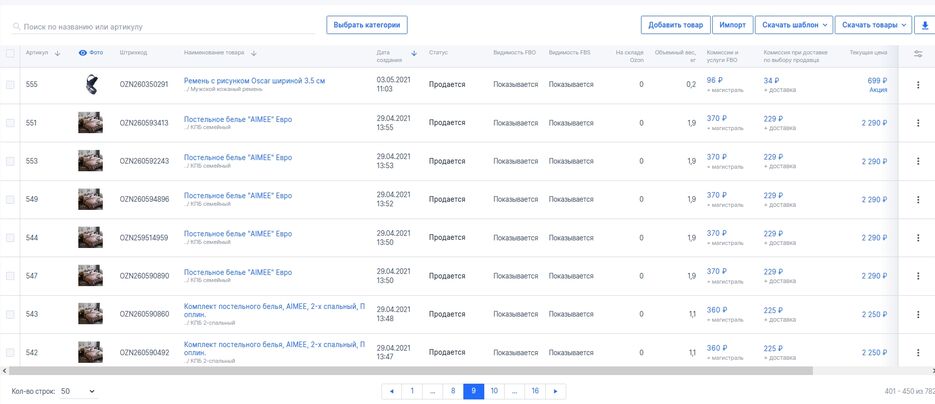
Task: Go to previous page arrow
Action: (392, 391)
